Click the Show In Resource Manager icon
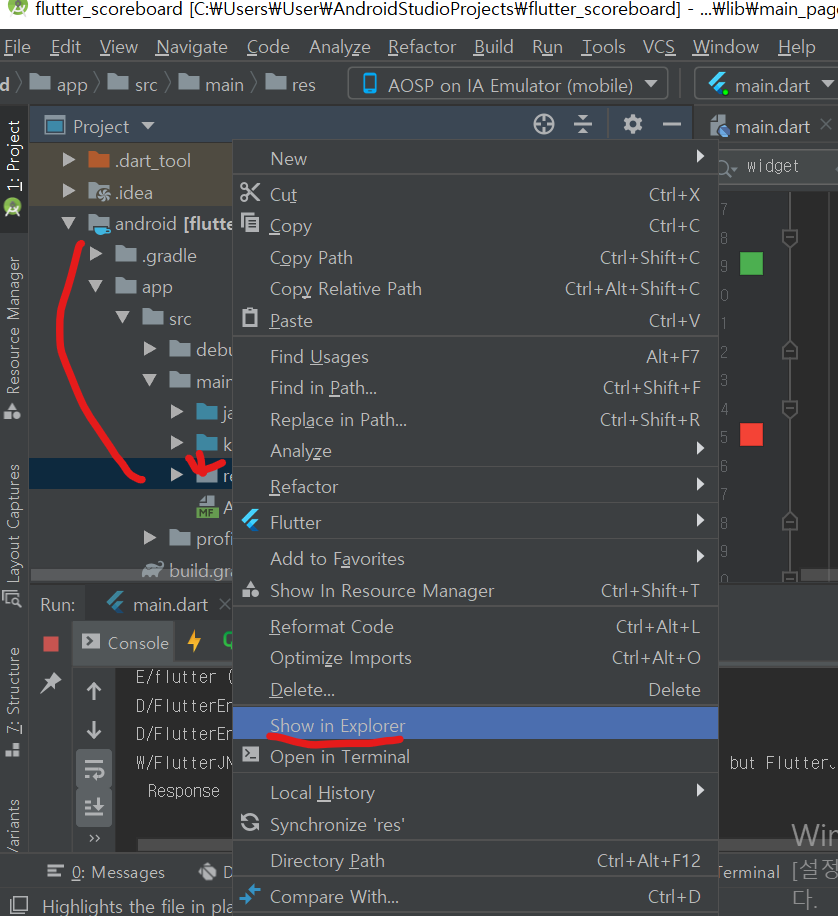The image size is (838, 916). click(x=251, y=589)
